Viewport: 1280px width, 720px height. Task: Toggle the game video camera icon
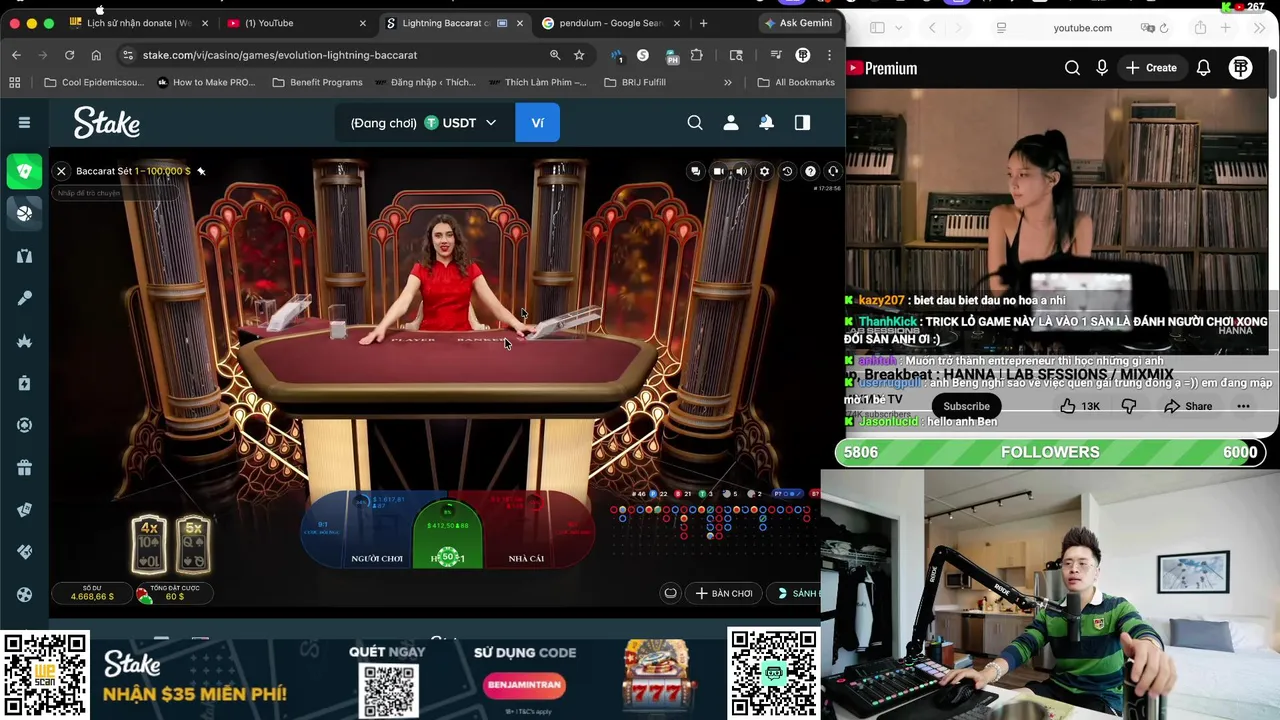(x=718, y=171)
